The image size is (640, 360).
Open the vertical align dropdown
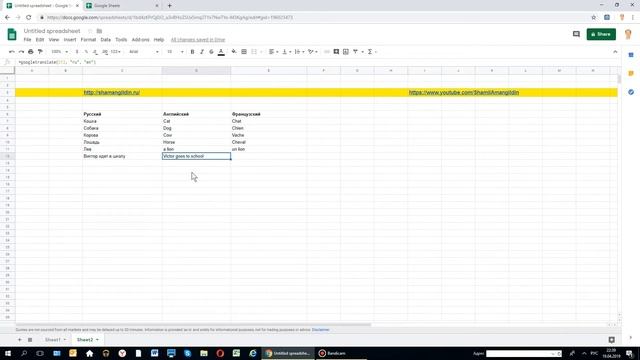tap(286, 52)
